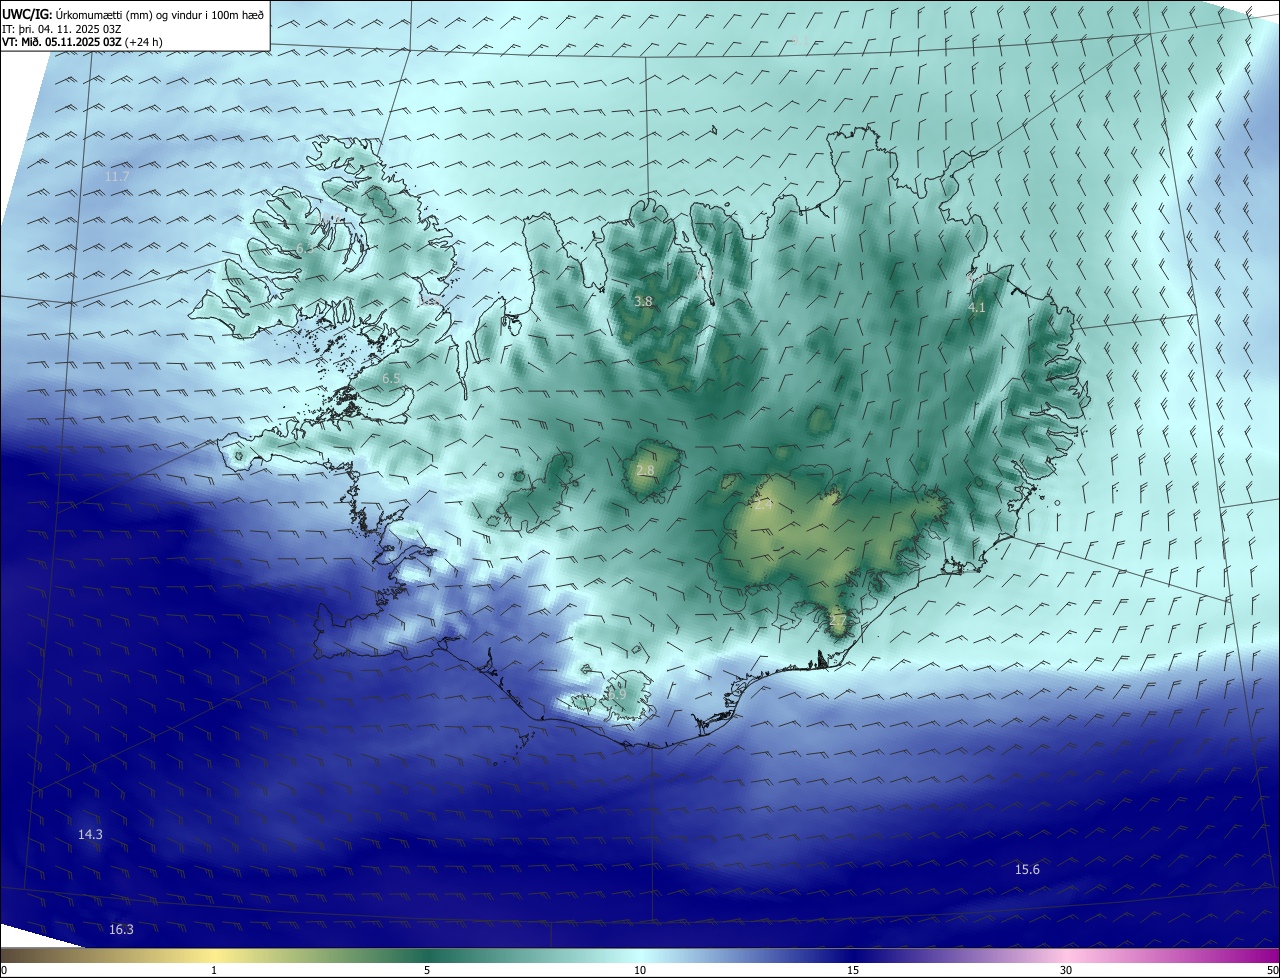Click the 16.3 value label
Viewport: 1280px width, 978px height.
(x=121, y=930)
